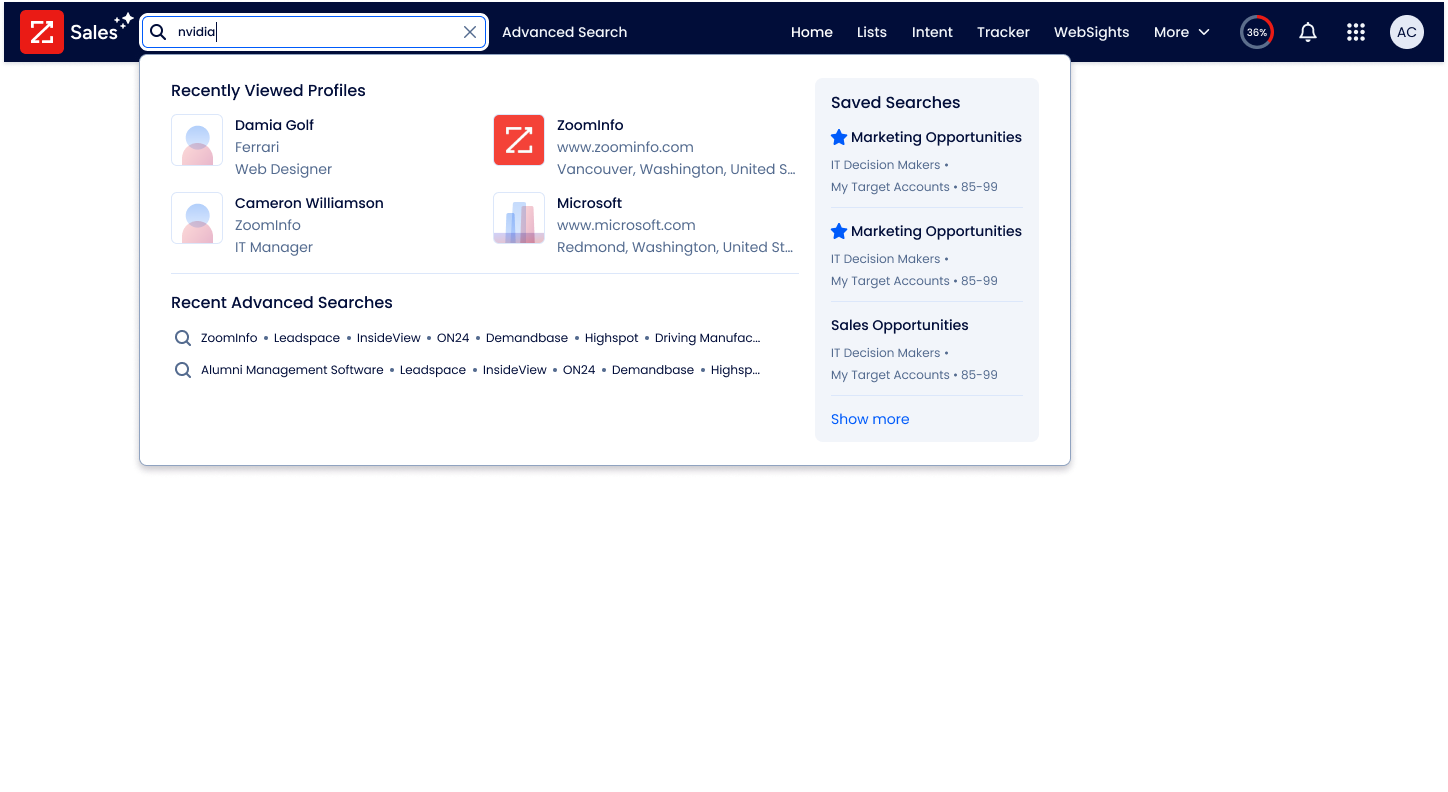Go to the Home tab
The height and width of the screenshot is (792, 1448).
click(812, 32)
